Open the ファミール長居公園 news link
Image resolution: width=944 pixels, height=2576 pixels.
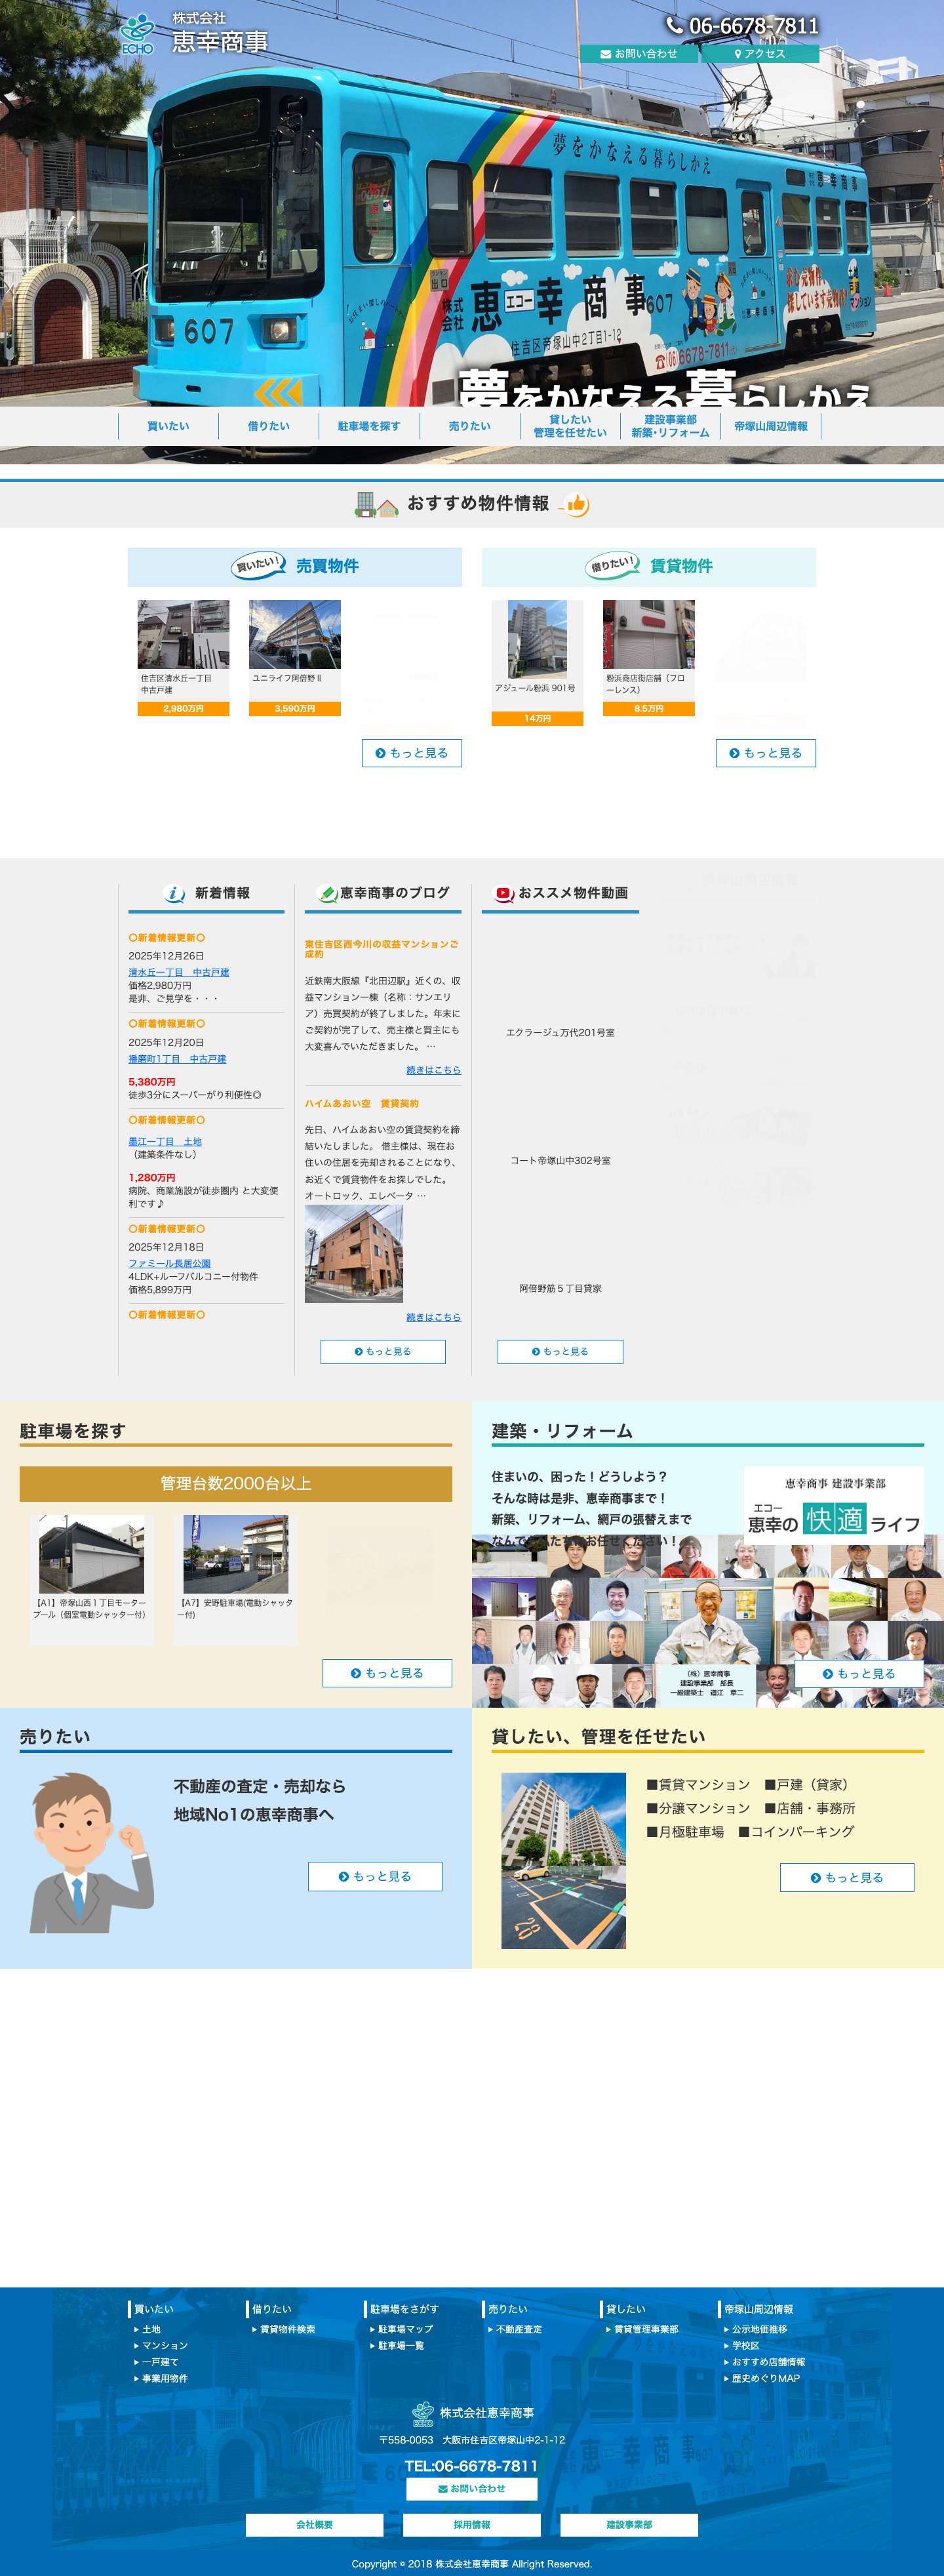pos(169,1264)
